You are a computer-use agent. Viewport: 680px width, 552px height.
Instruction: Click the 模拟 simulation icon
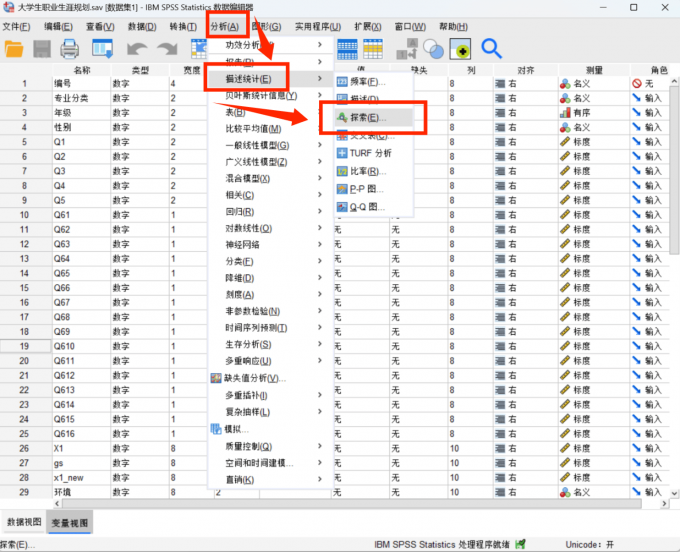click(216, 429)
